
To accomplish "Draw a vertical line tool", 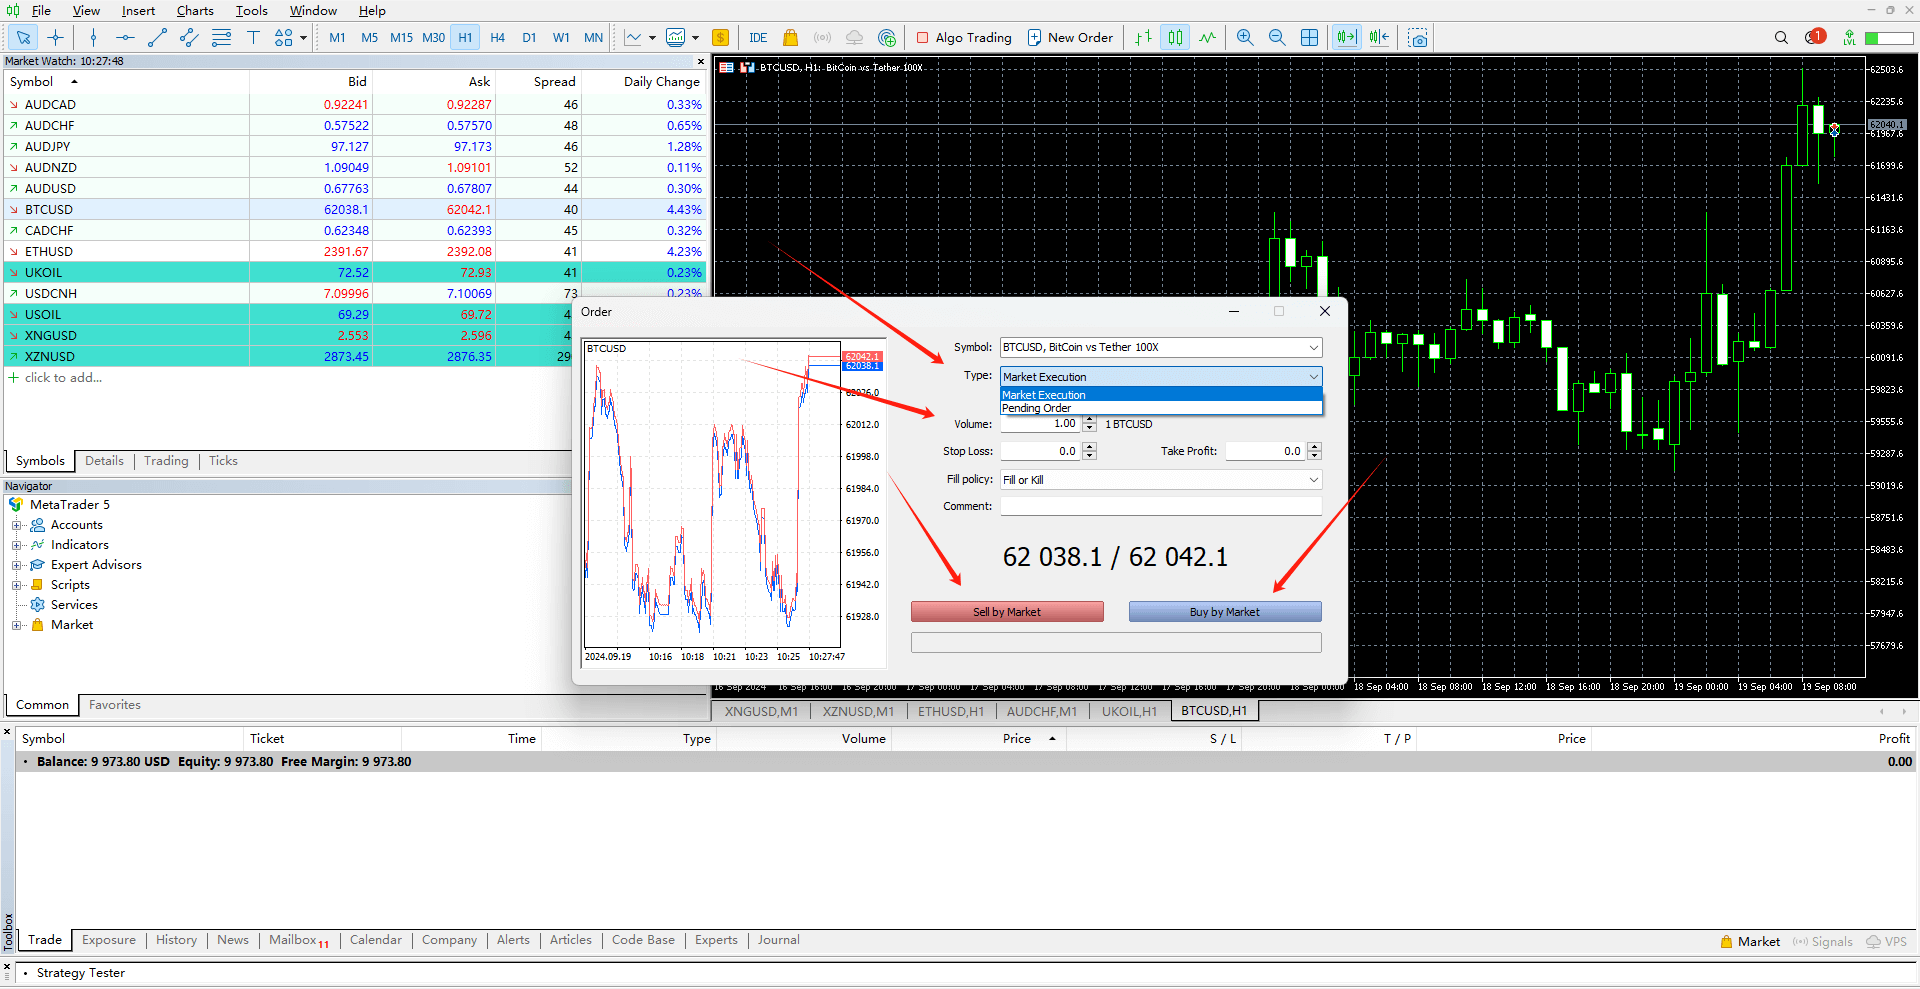I will click(x=93, y=38).
